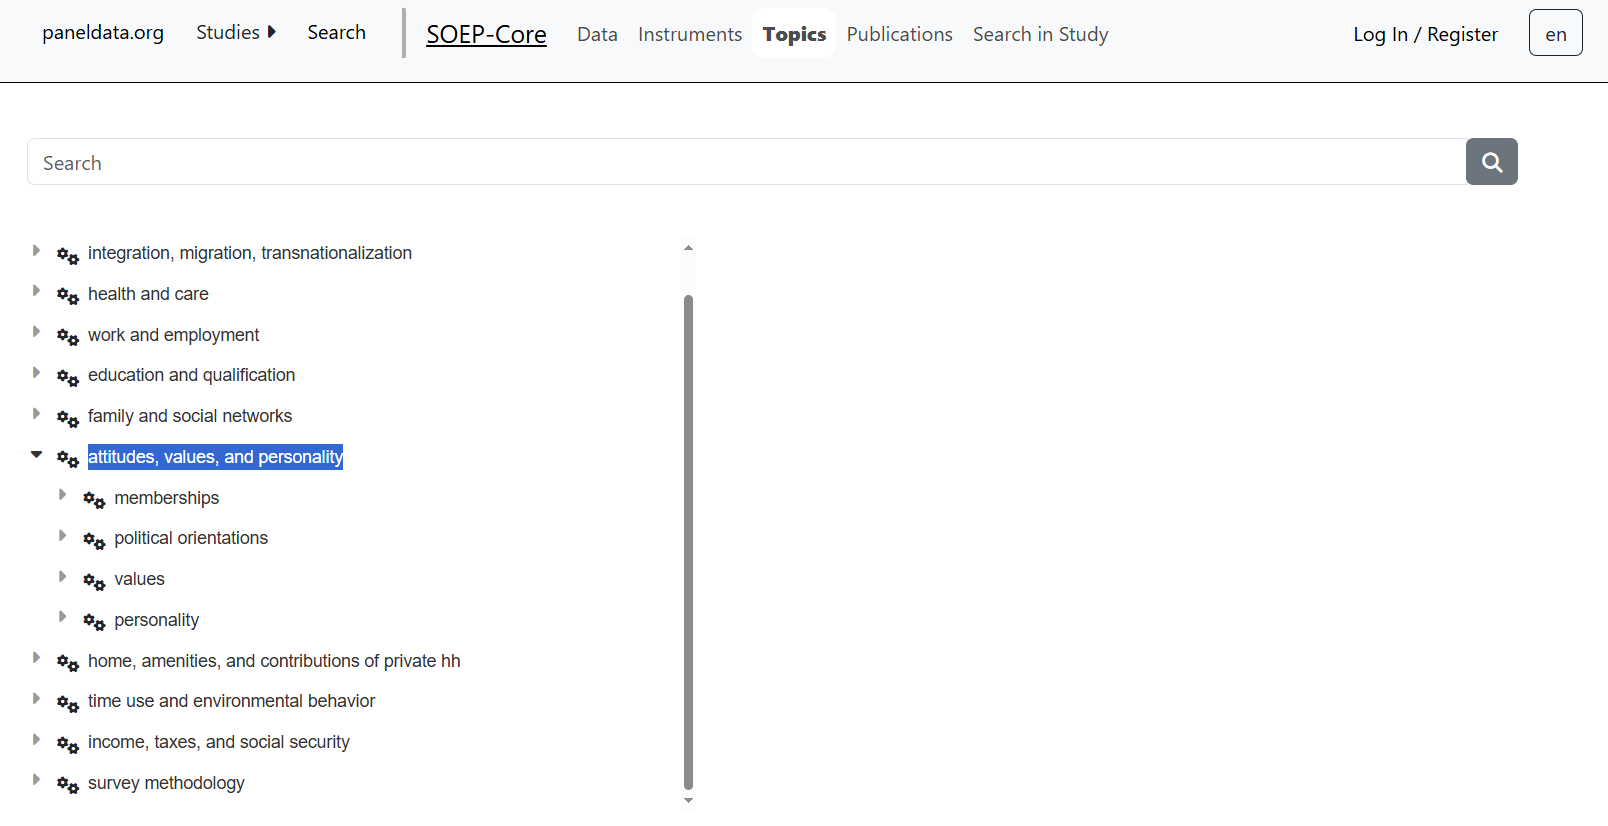Open the Data tab
Screen dimensions: 1608x826
click(x=597, y=34)
